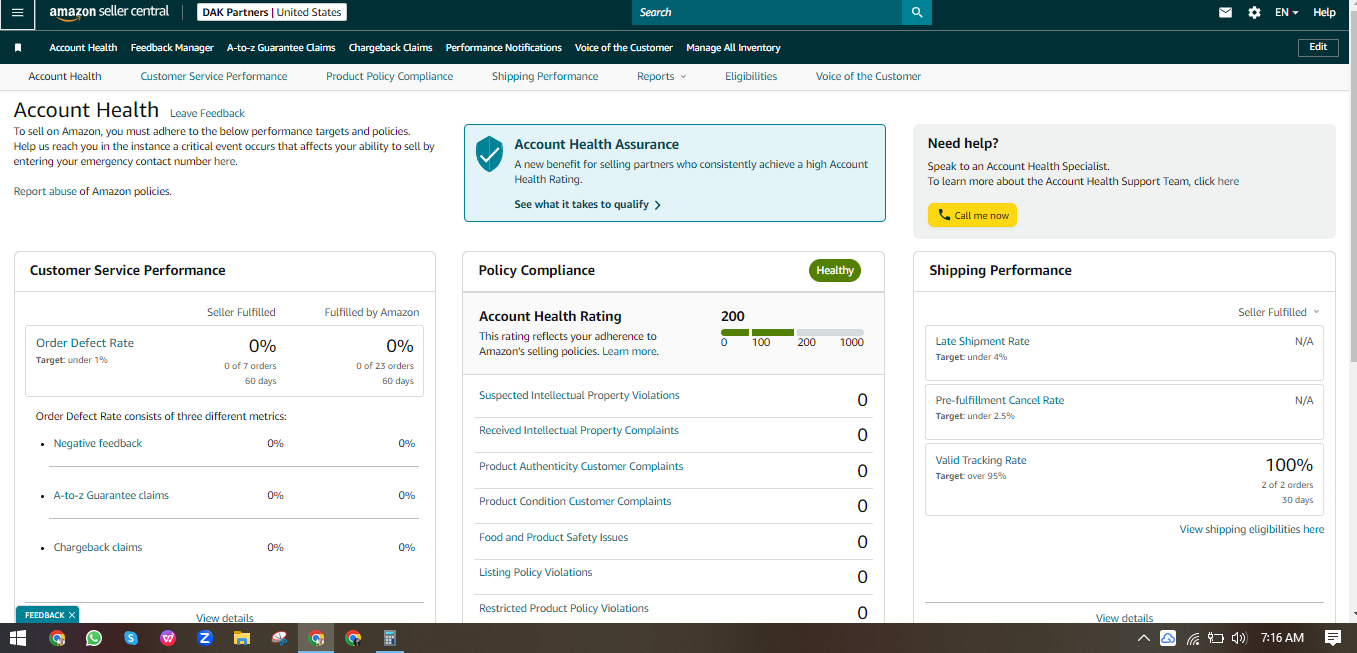Open the Windows notification center icon
This screenshot has width=1357, height=653.
1332,638
